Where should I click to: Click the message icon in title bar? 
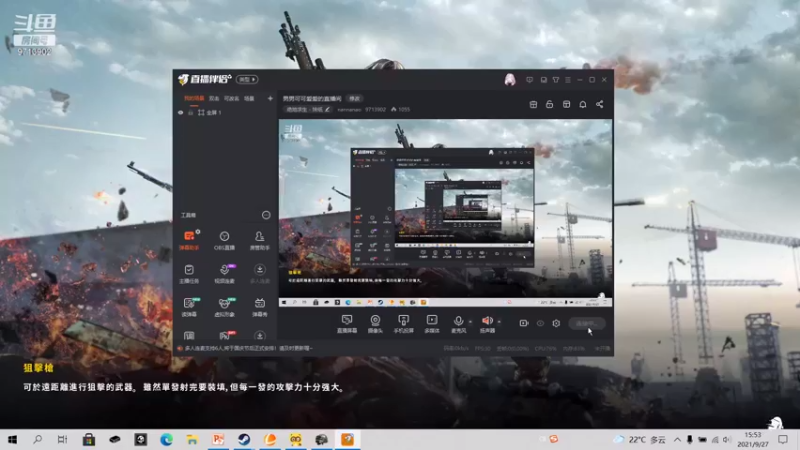530,80
